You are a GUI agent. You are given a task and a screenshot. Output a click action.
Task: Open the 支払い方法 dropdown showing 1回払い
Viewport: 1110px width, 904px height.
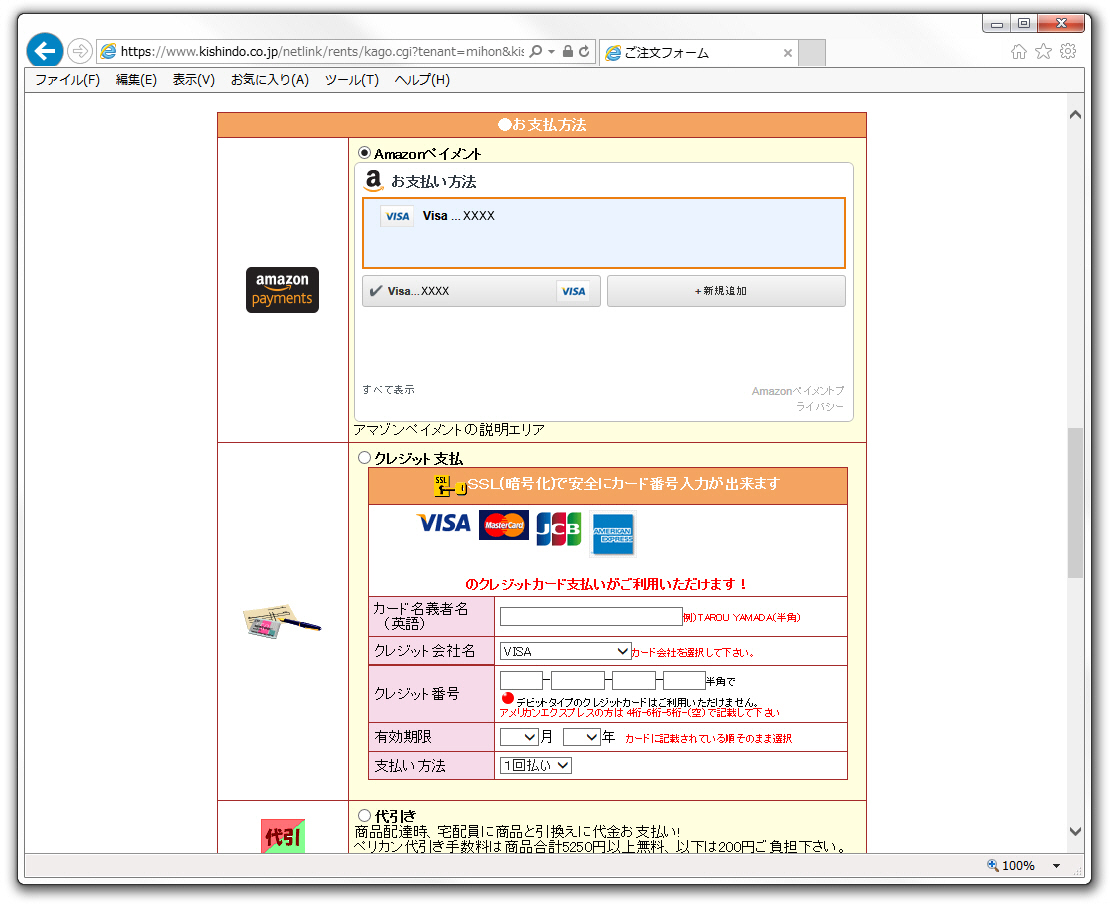(x=536, y=765)
